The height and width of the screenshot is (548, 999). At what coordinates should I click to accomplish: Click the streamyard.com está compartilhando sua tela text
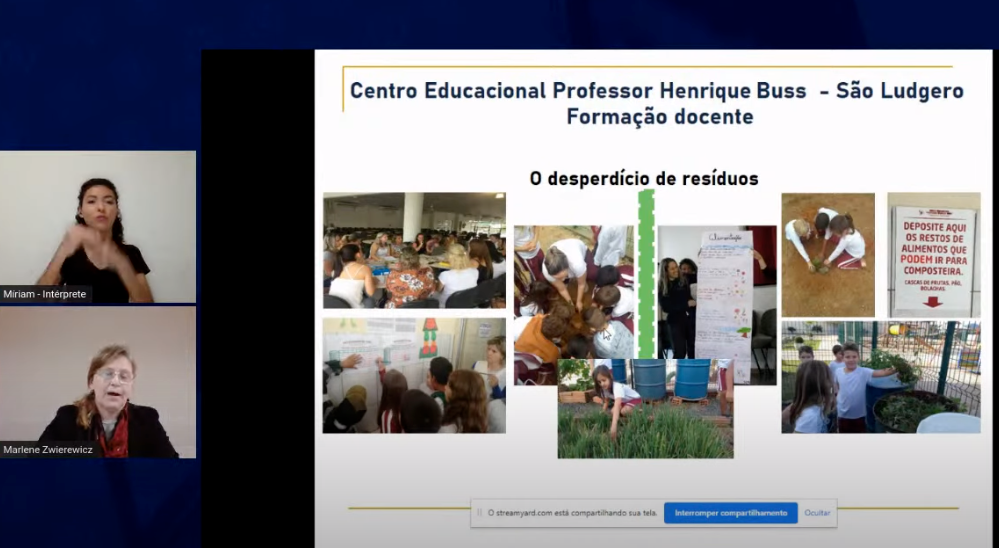pos(572,513)
